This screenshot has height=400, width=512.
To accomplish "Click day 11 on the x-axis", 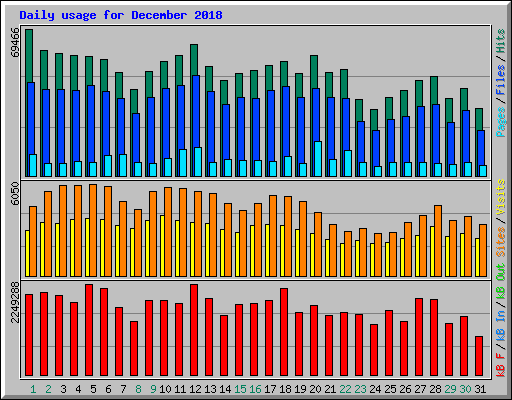I will (180, 389).
